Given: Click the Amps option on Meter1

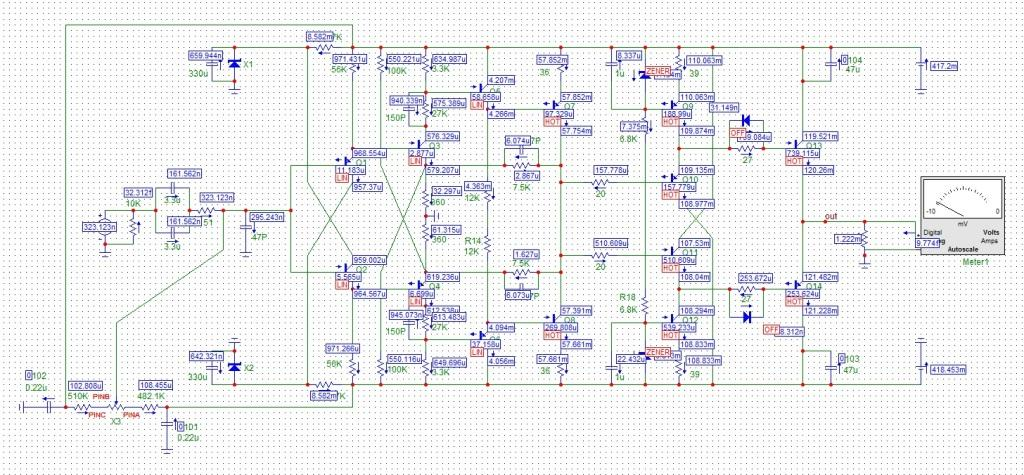Looking at the screenshot, I should point(987,240).
